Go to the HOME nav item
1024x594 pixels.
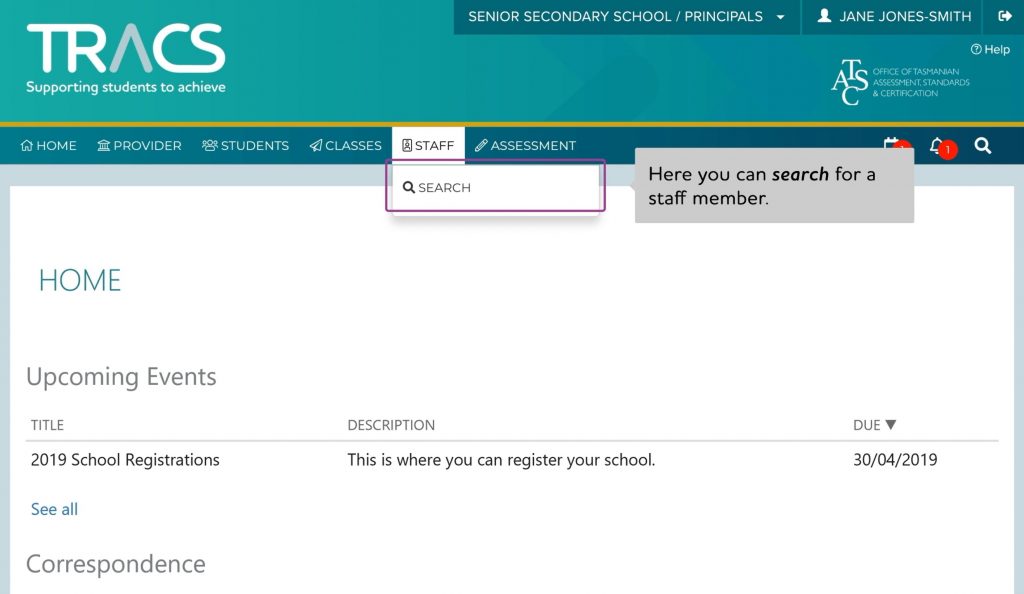48,145
